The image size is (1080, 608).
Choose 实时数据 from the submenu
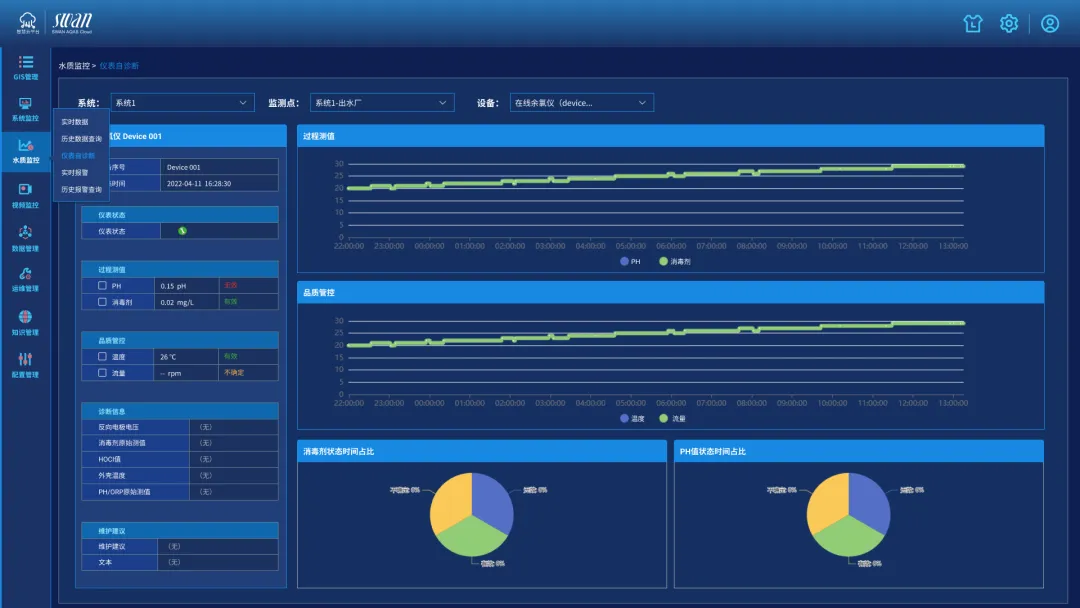(74, 122)
